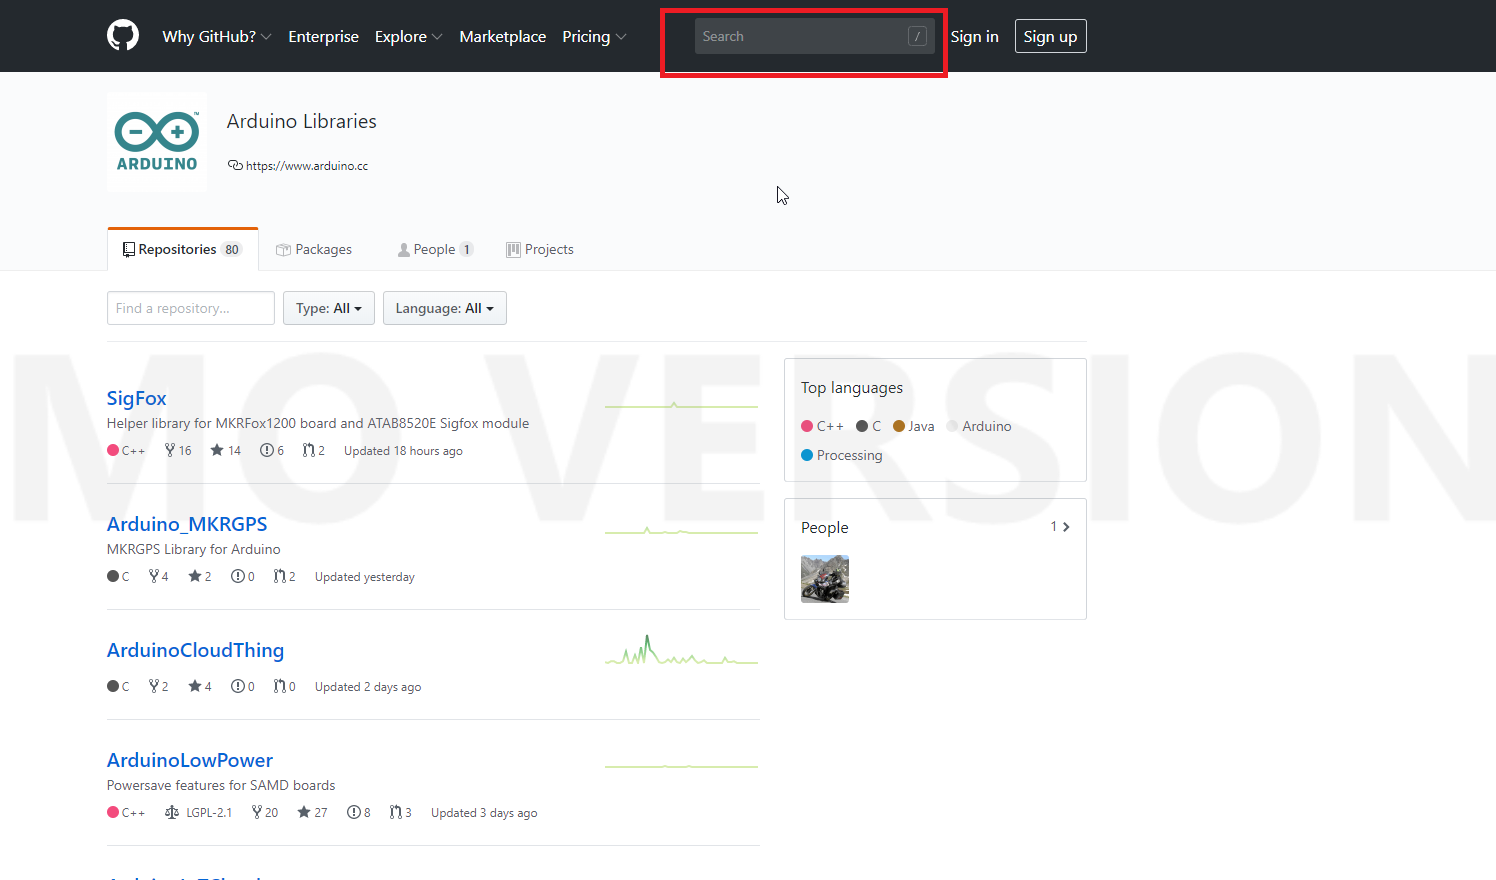
Task: Open pull requests icon for ArduinoLowPower
Action: (396, 812)
